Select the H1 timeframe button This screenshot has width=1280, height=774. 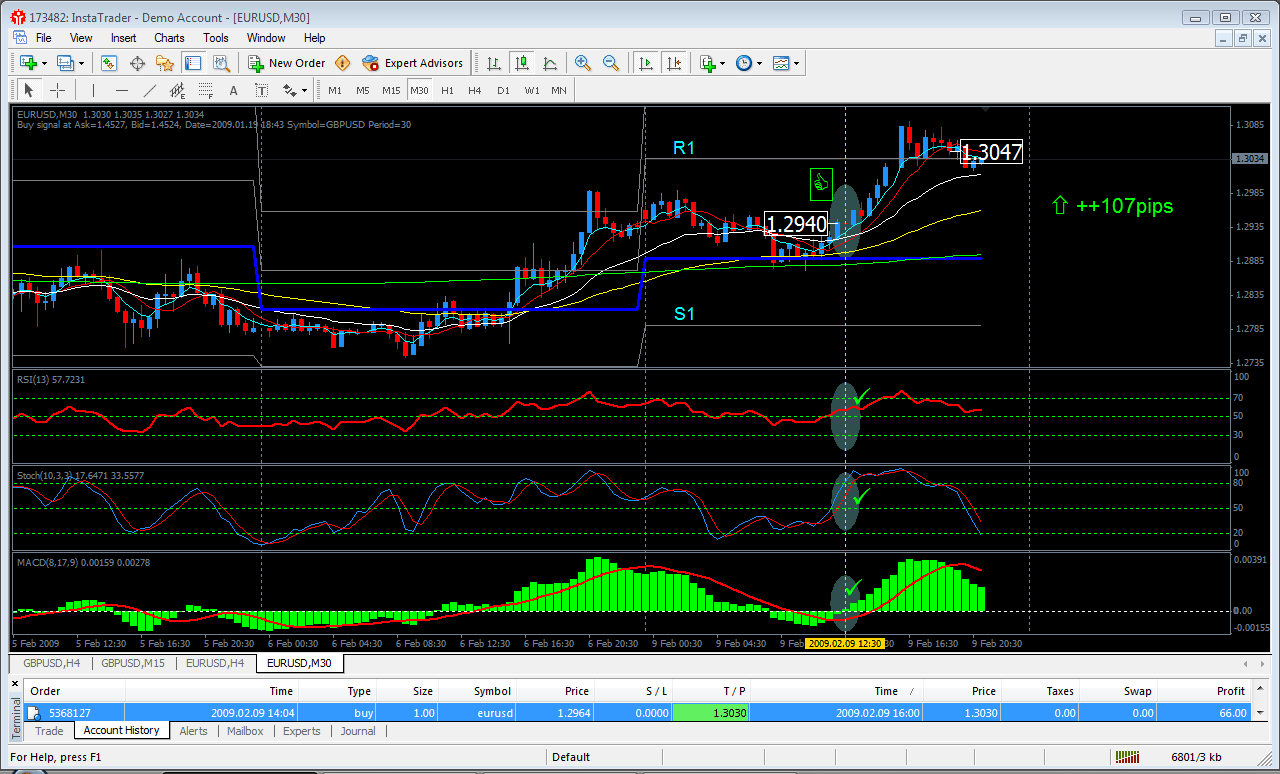point(447,90)
